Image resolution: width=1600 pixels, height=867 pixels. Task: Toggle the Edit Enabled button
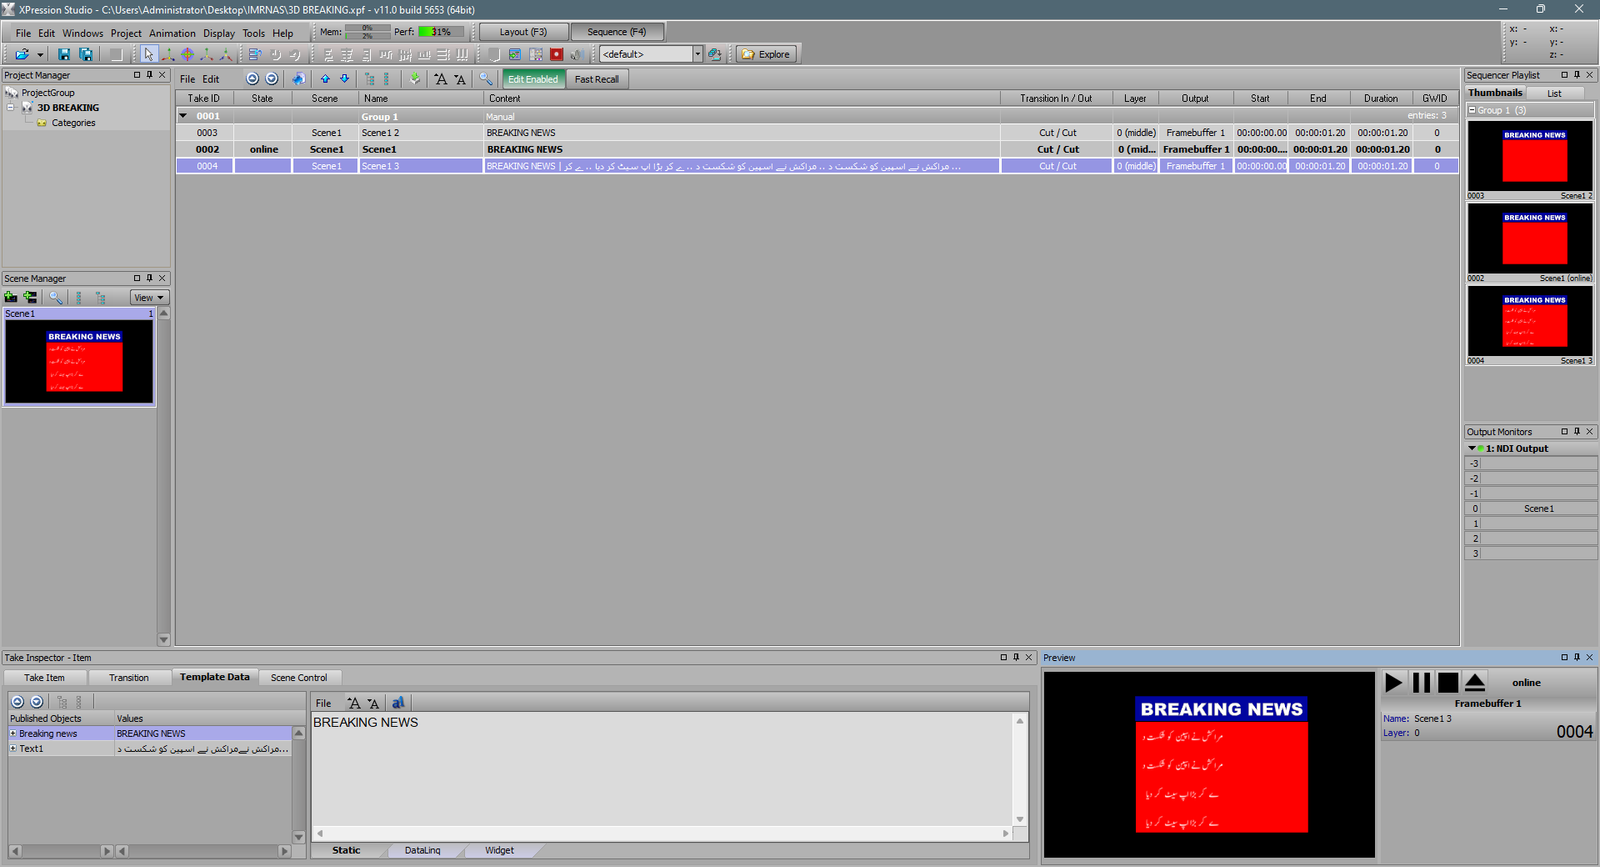533,79
